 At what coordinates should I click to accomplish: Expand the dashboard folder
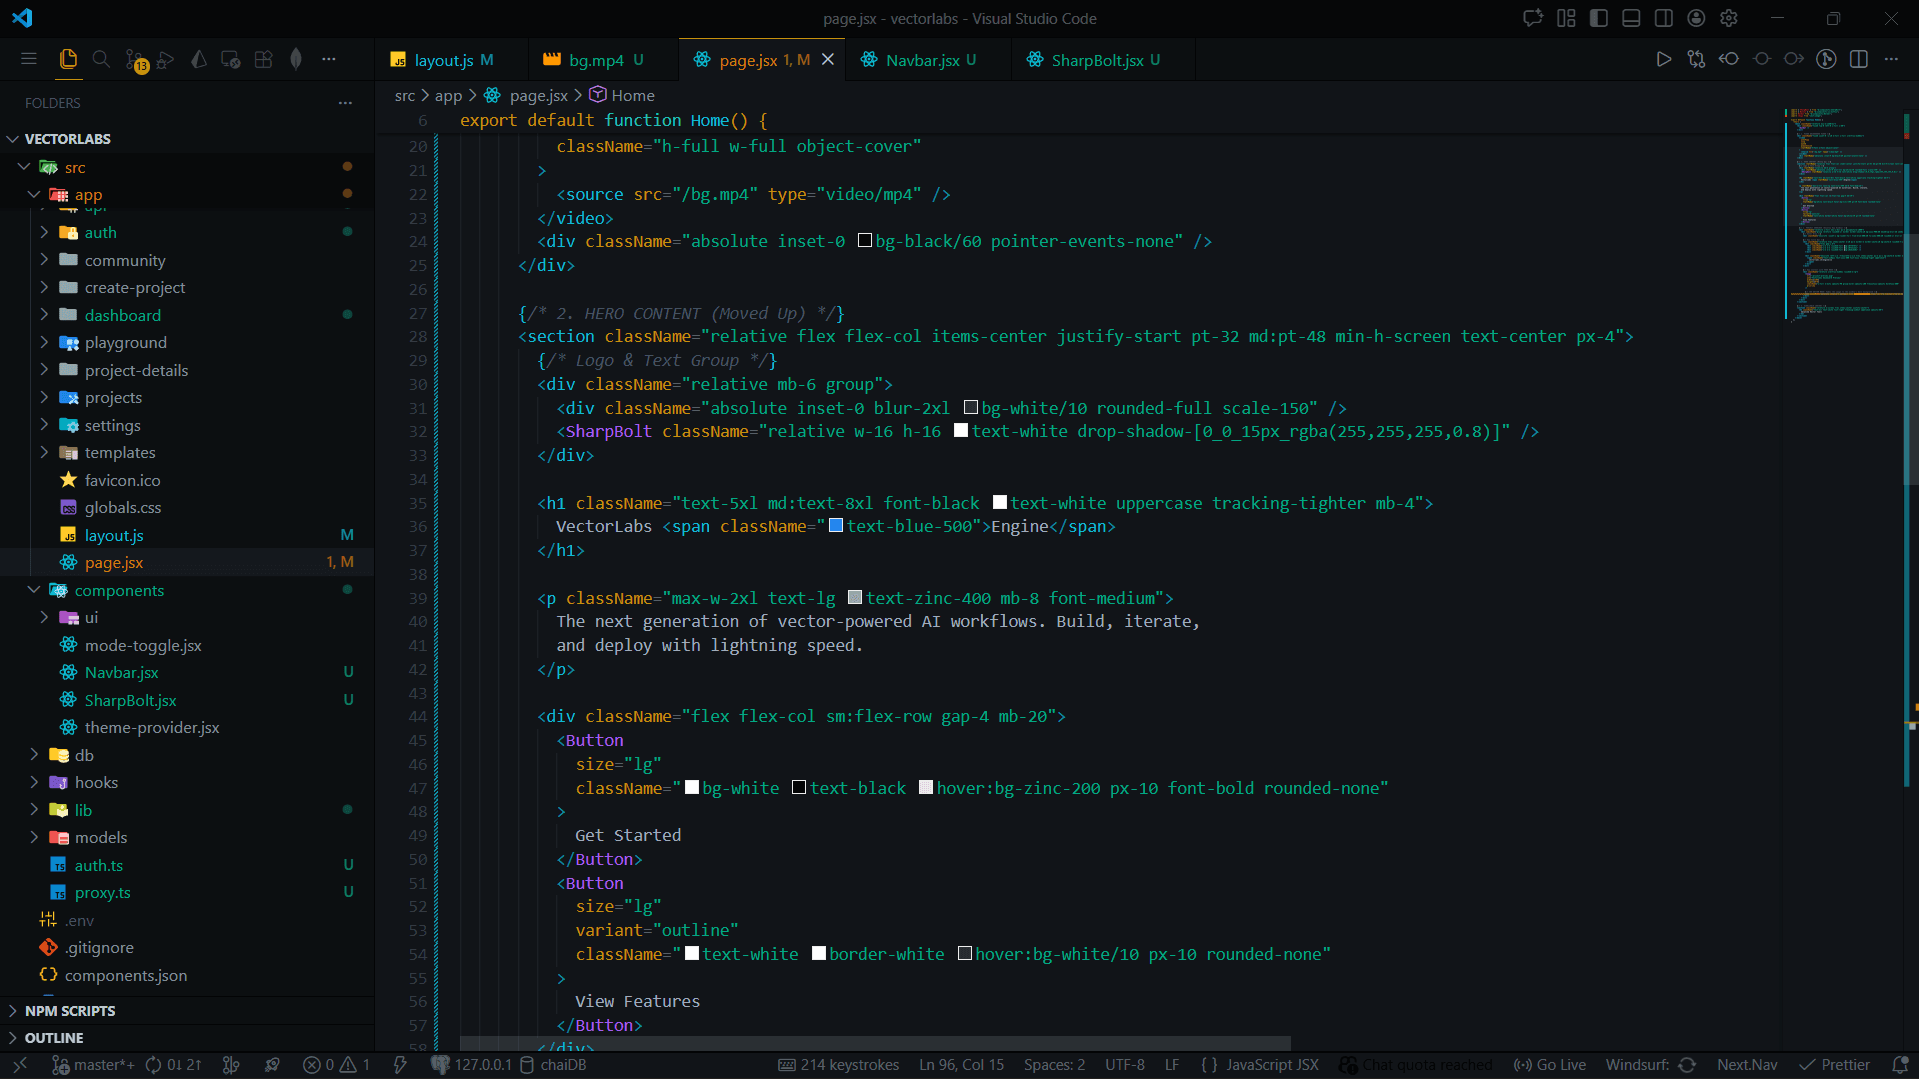[44, 315]
